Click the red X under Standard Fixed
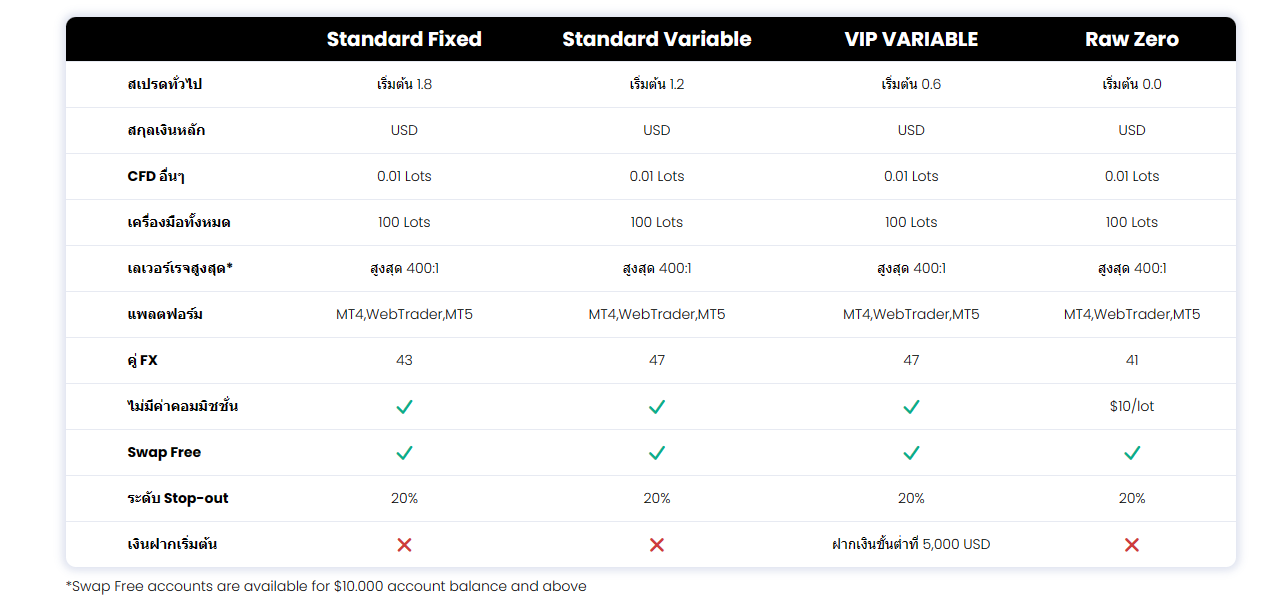Image resolution: width=1271 pixels, height=611 pixels. click(x=404, y=545)
